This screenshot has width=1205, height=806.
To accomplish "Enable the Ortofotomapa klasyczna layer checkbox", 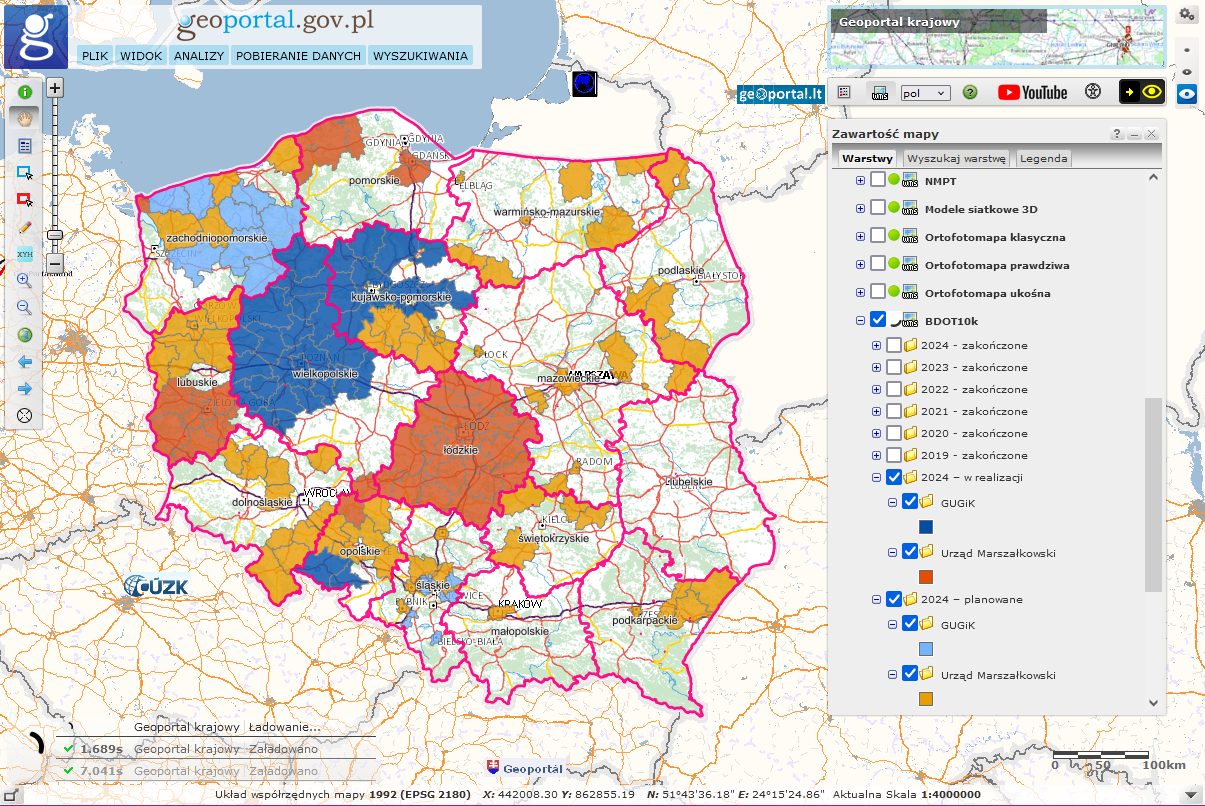I will point(878,237).
